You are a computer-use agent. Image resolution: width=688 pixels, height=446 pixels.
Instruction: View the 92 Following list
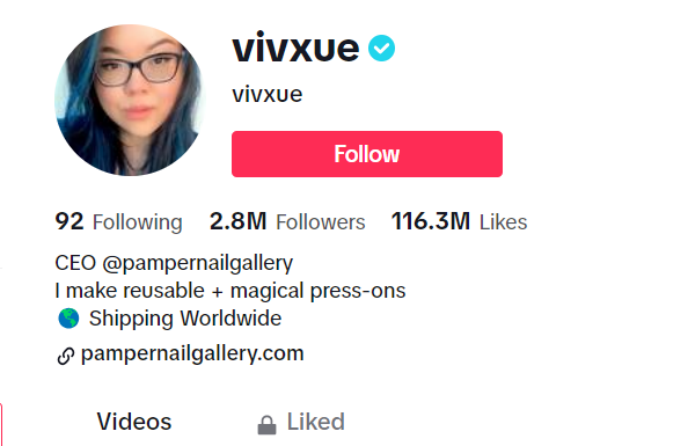click(118, 221)
